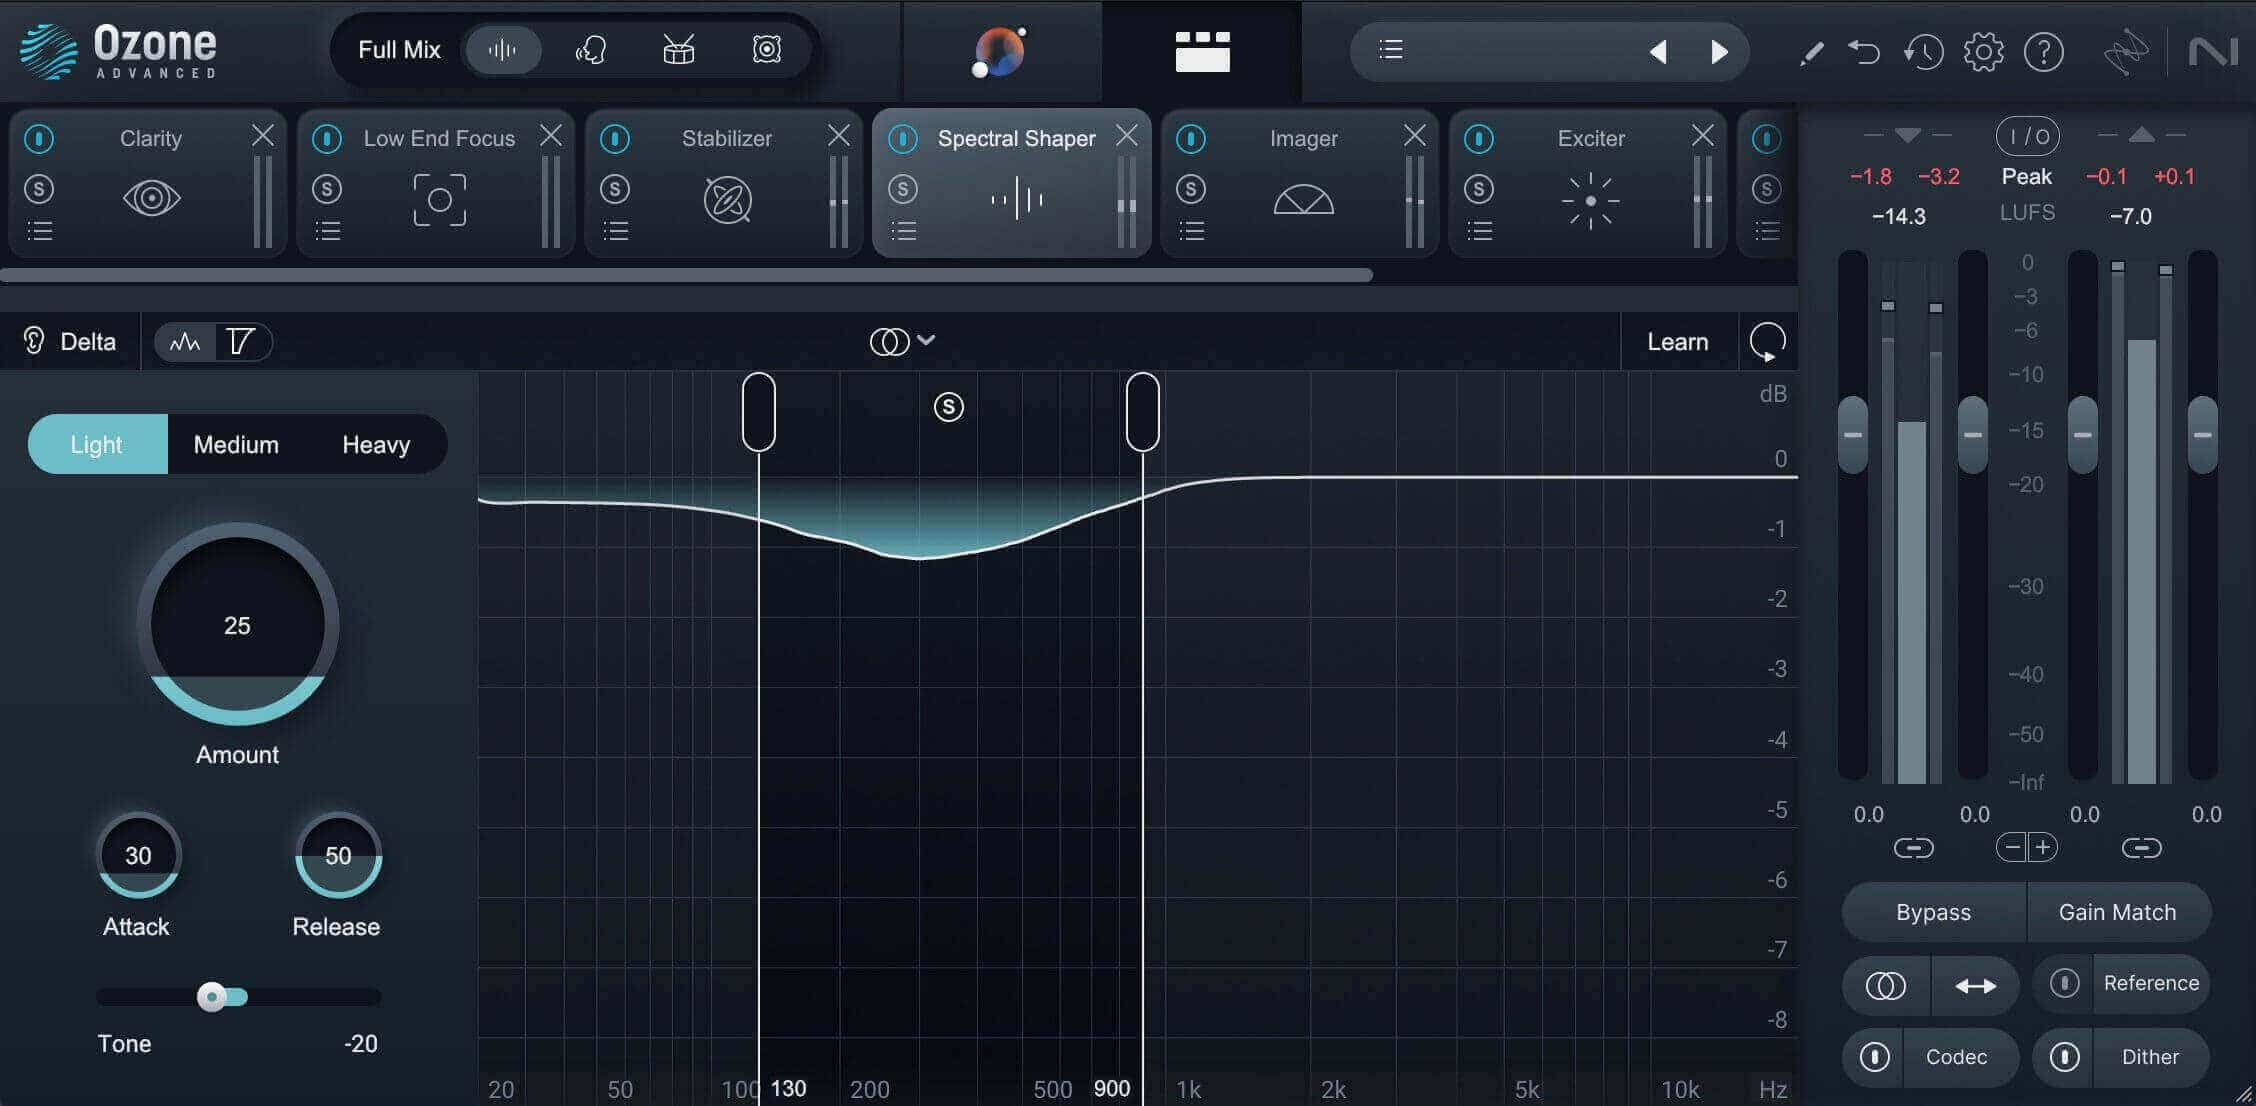Click the Low End Focus module icon
The image size is (2256, 1106).
click(440, 199)
